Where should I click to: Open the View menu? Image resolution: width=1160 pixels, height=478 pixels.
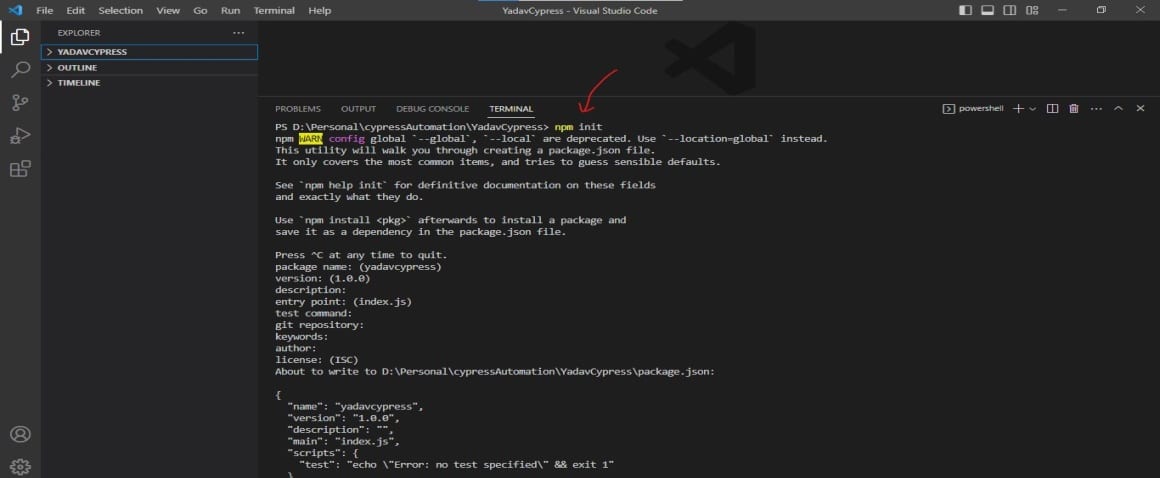[168, 10]
